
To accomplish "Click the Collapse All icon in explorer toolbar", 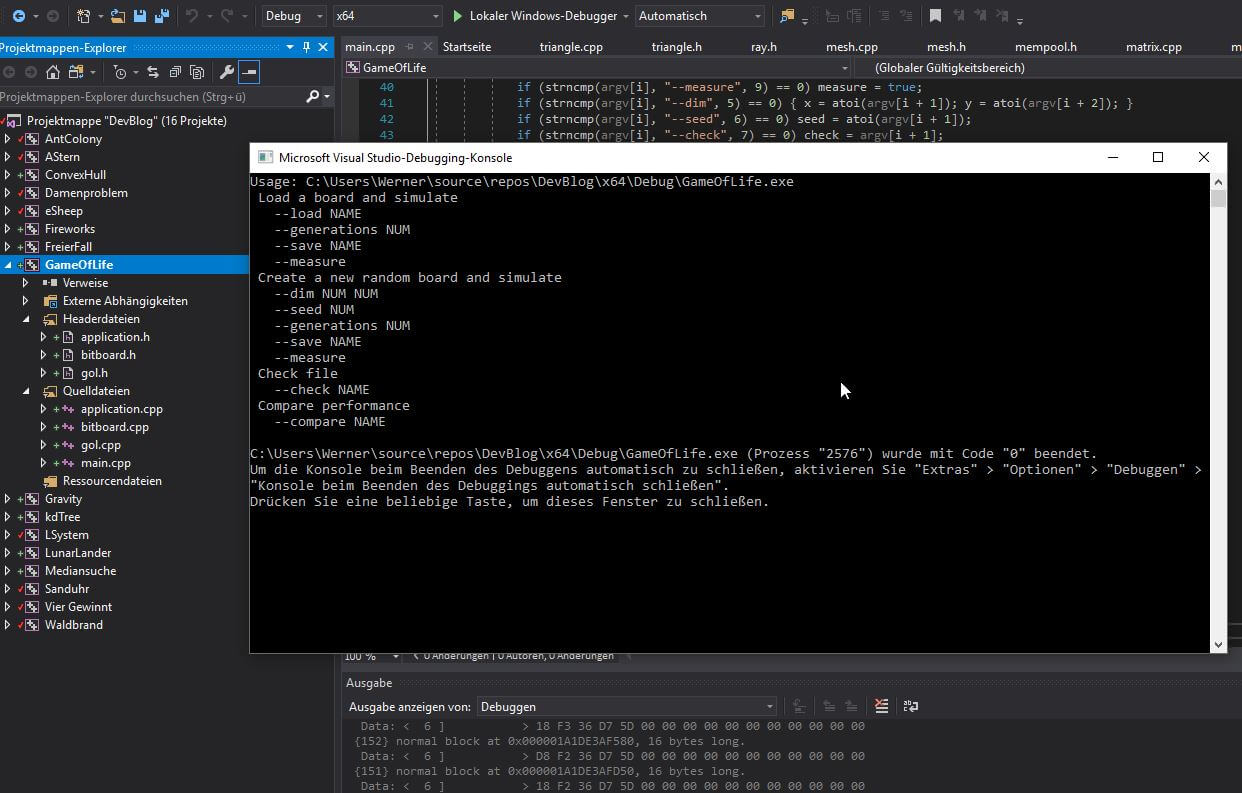I will (175, 72).
